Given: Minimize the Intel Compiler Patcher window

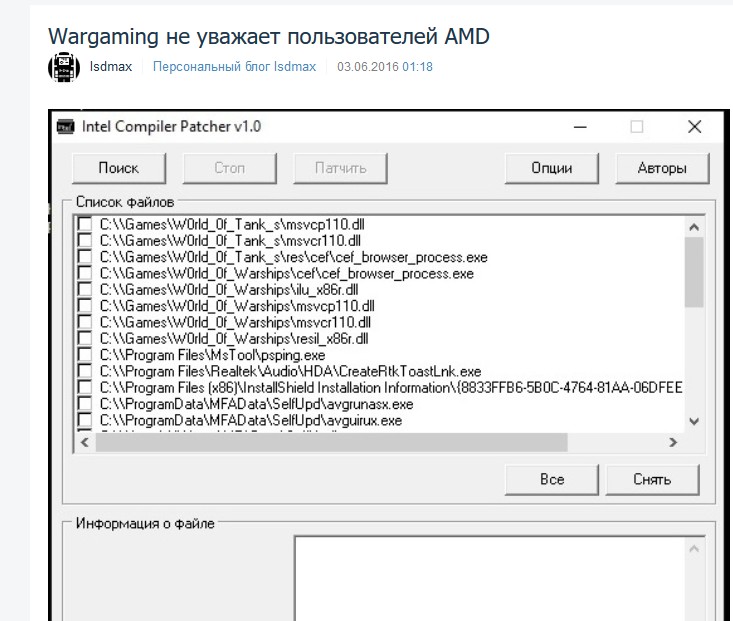Looking at the screenshot, I should point(580,127).
